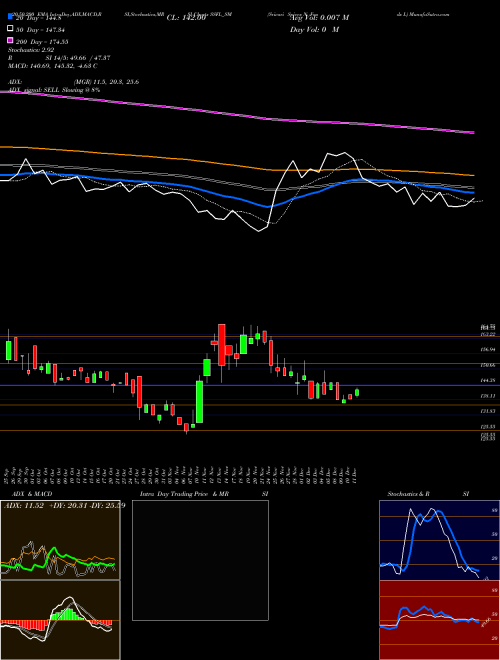500x660 pixels.
Task: Click the 'ADX signal: SELL Slowing' text
Action: click(x=47, y=90)
